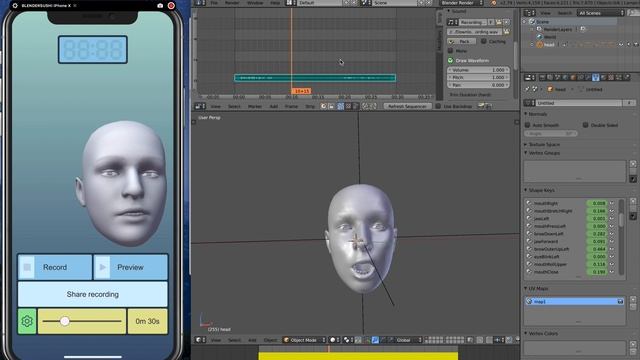Open the Object properties tab icon
This screenshot has height=360, width=640.
pos(573,77)
